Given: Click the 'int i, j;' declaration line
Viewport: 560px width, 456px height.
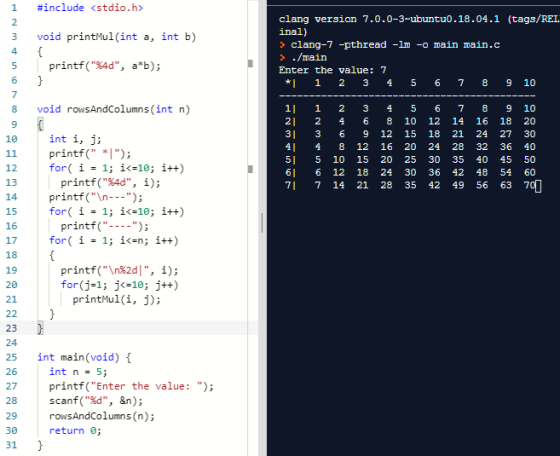Looking at the screenshot, I should (75, 139).
